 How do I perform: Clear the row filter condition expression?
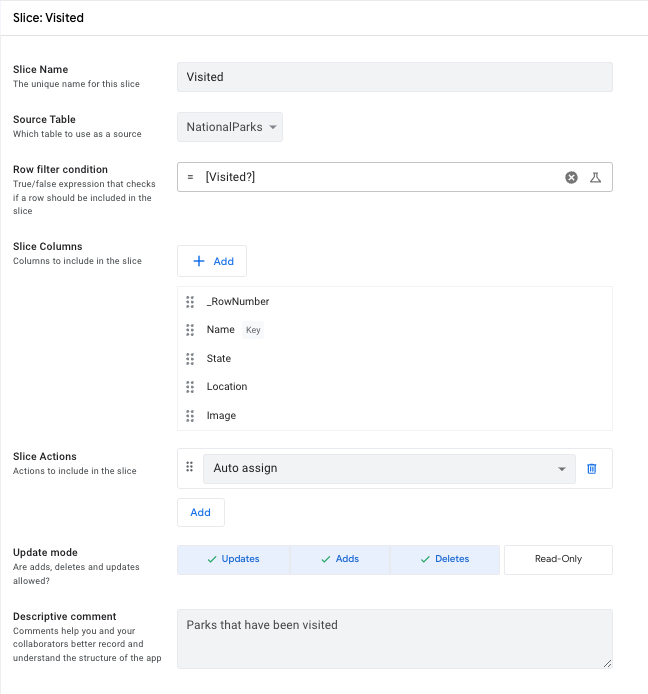[571, 177]
